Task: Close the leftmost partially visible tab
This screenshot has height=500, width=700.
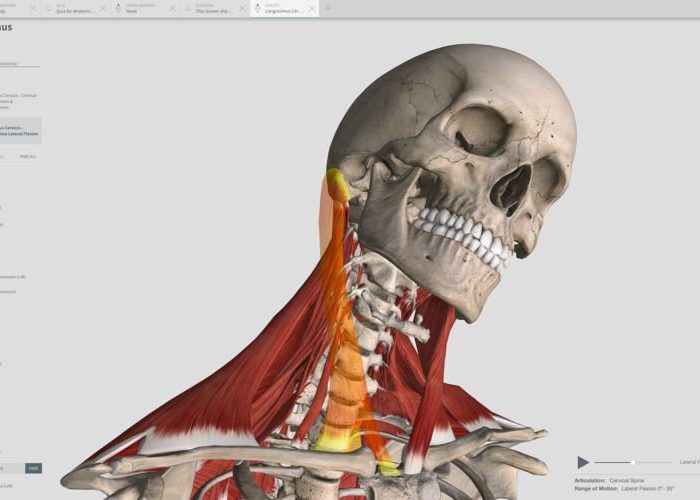Action: click(33, 8)
